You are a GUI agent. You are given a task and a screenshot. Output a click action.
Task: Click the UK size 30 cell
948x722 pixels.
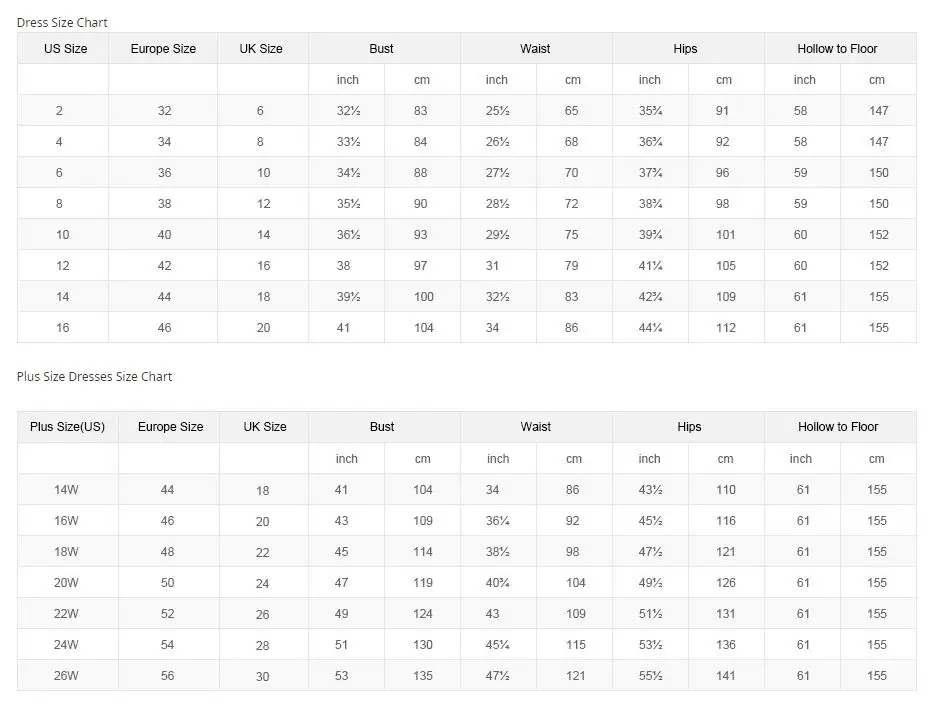(262, 677)
